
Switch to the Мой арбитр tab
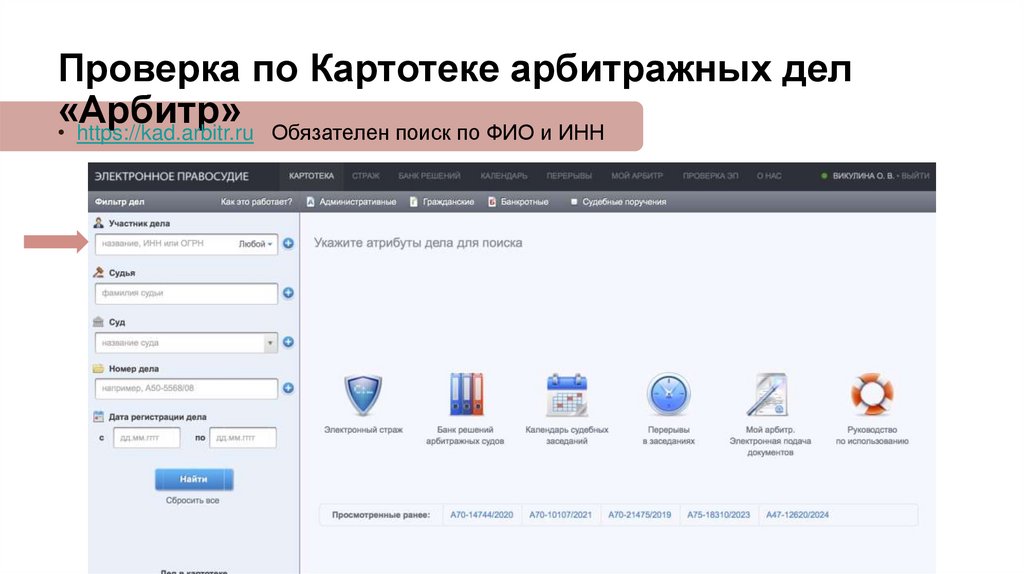pos(637,176)
